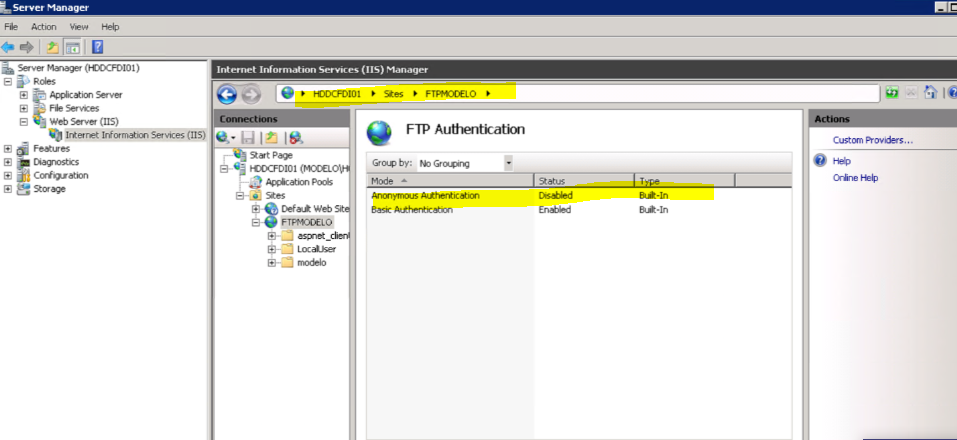Select the HDDCFDI01 (MODELO) server node

pyautogui.click(x=299, y=168)
